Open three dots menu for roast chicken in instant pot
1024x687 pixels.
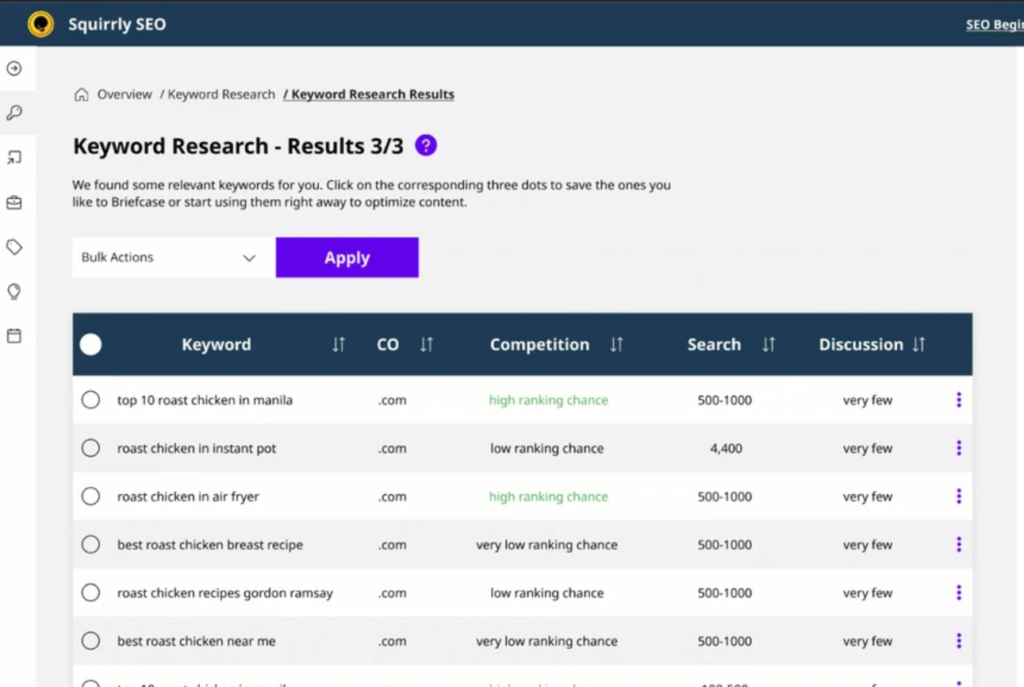point(959,448)
